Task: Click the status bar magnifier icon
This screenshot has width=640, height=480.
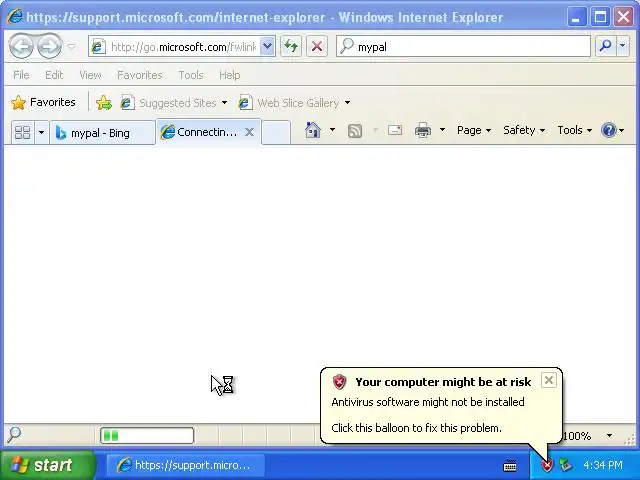Action: coord(14,434)
